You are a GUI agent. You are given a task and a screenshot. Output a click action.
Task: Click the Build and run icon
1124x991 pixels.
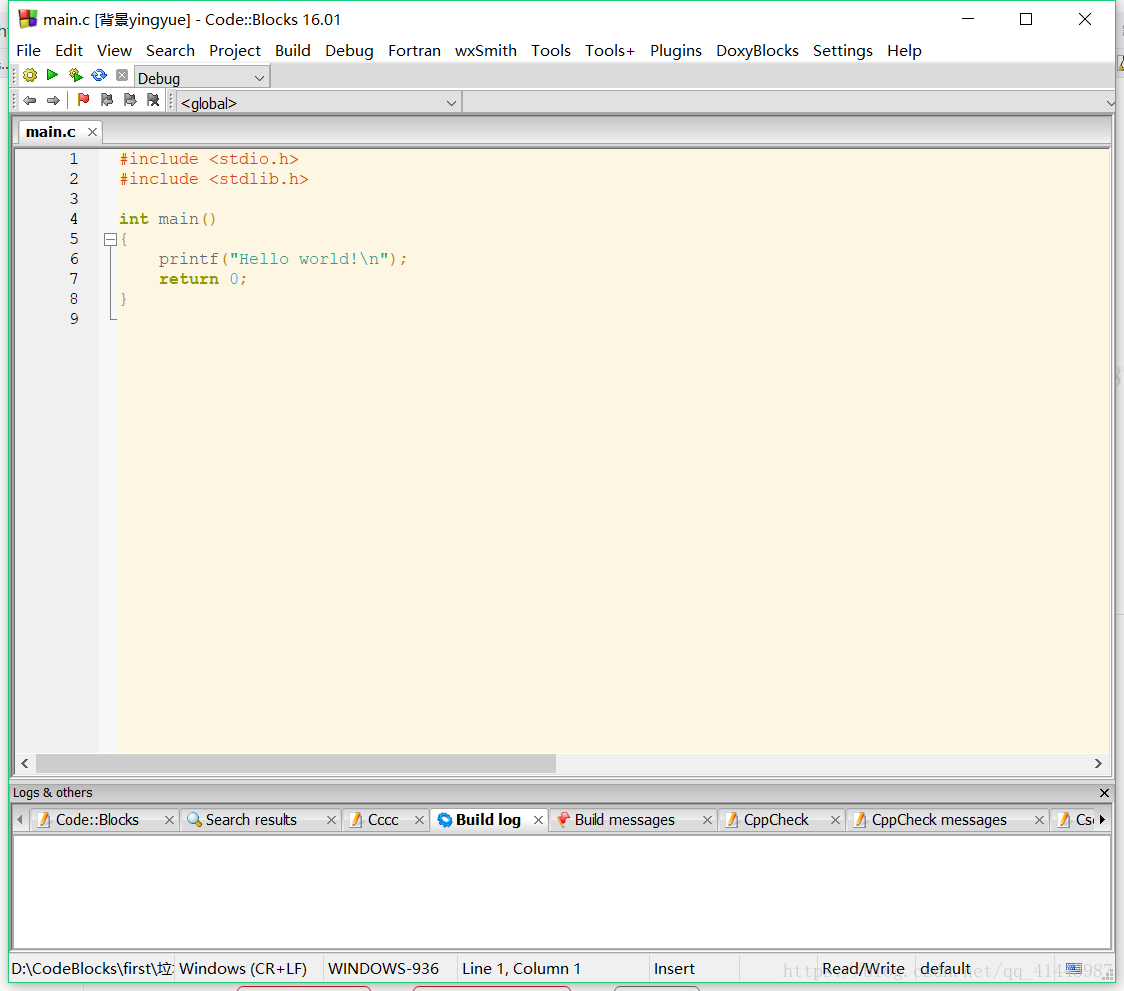75,75
